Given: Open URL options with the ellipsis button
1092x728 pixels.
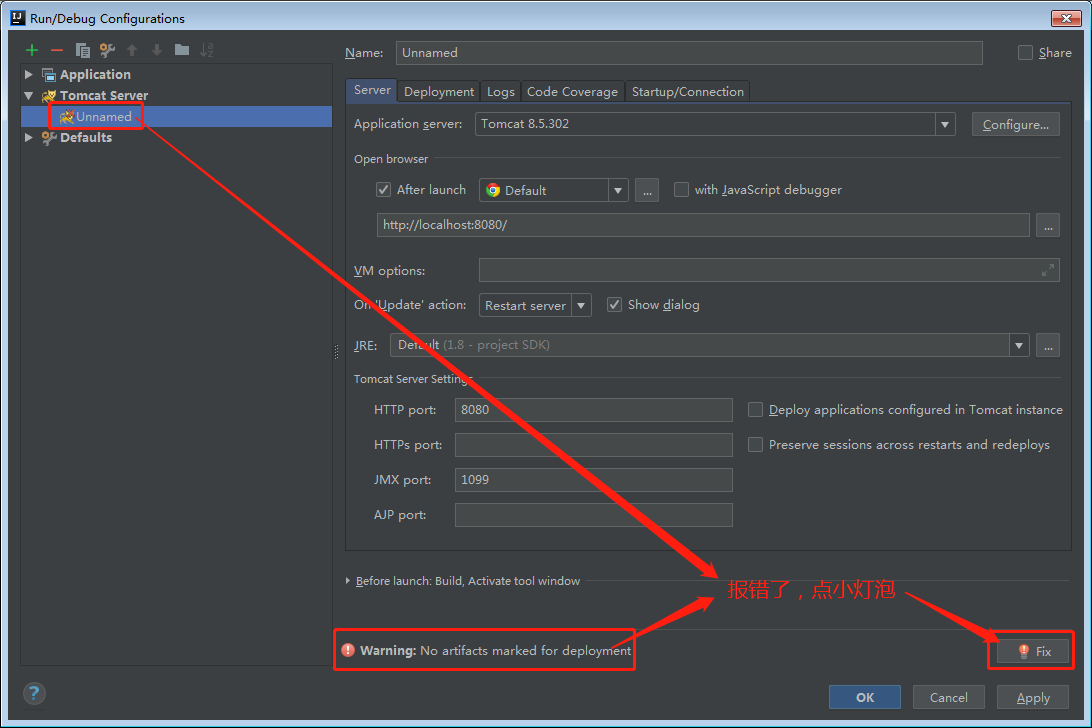Looking at the screenshot, I should [x=1048, y=225].
